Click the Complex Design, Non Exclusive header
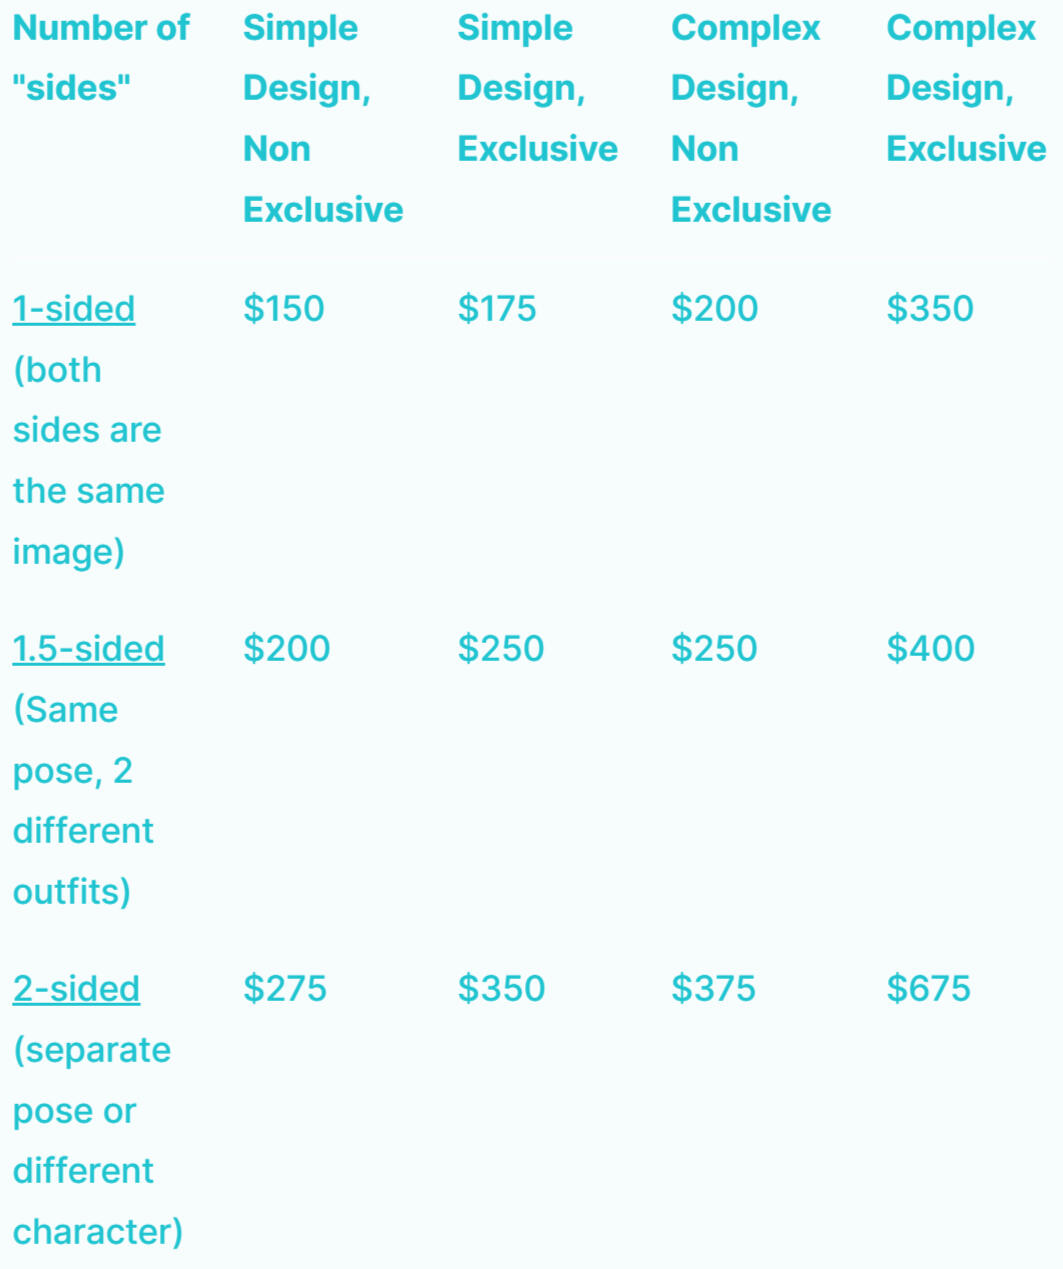The image size is (1063, 1269). click(750, 118)
